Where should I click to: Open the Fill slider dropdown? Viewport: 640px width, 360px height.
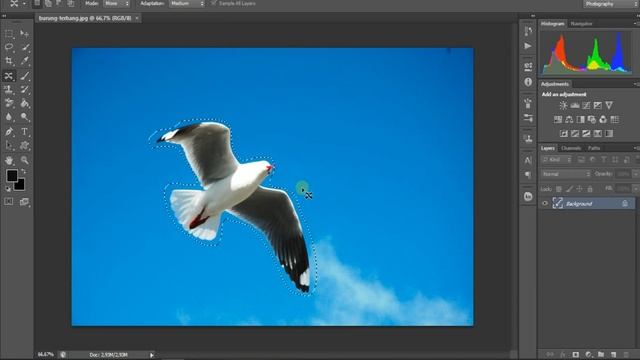(x=635, y=189)
